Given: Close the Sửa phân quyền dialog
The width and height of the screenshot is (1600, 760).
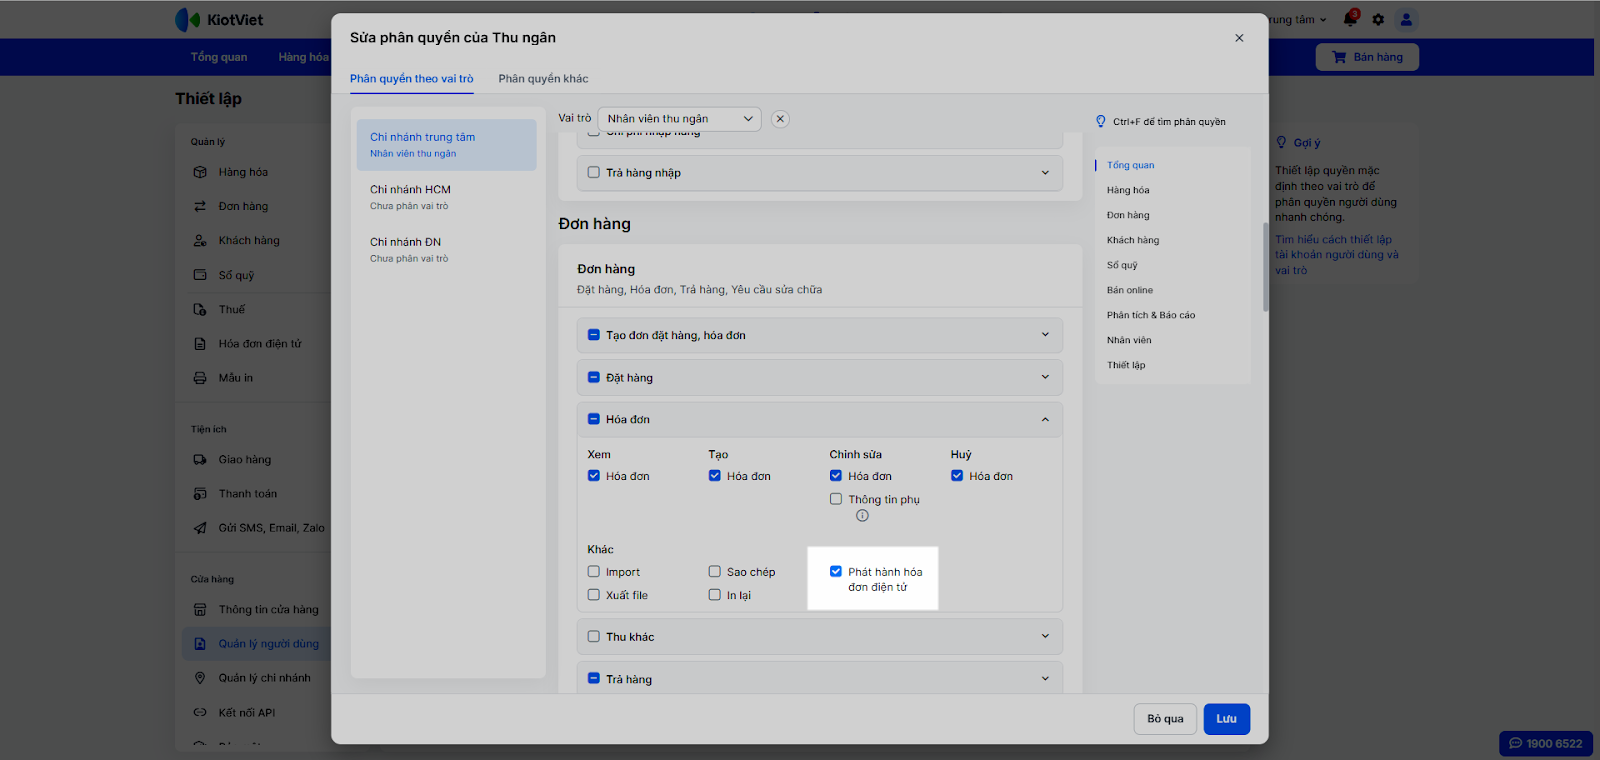Looking at the screenshot, I should (1239, 38).
